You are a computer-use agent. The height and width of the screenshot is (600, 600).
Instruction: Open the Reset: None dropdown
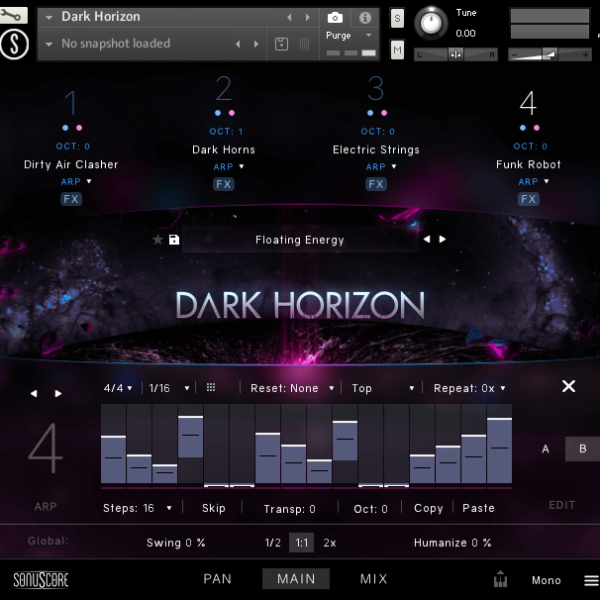pyautogui.click(x=292, y=388)
